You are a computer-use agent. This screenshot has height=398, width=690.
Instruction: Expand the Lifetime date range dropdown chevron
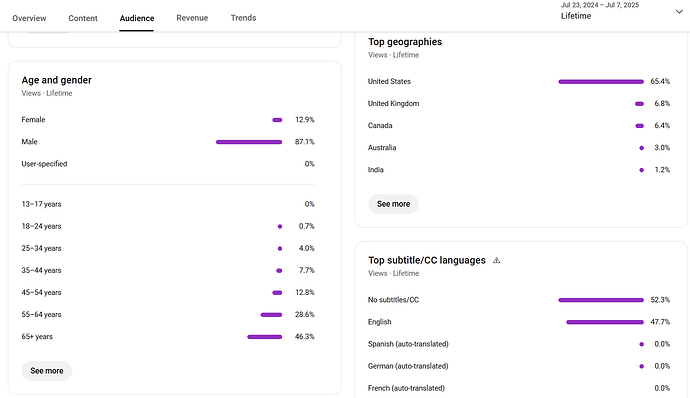click(679, 12)
